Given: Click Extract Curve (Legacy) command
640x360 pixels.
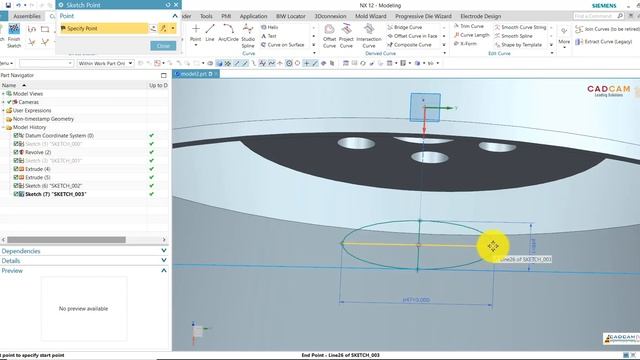Looking at the screenshot, I should (604, 42).
